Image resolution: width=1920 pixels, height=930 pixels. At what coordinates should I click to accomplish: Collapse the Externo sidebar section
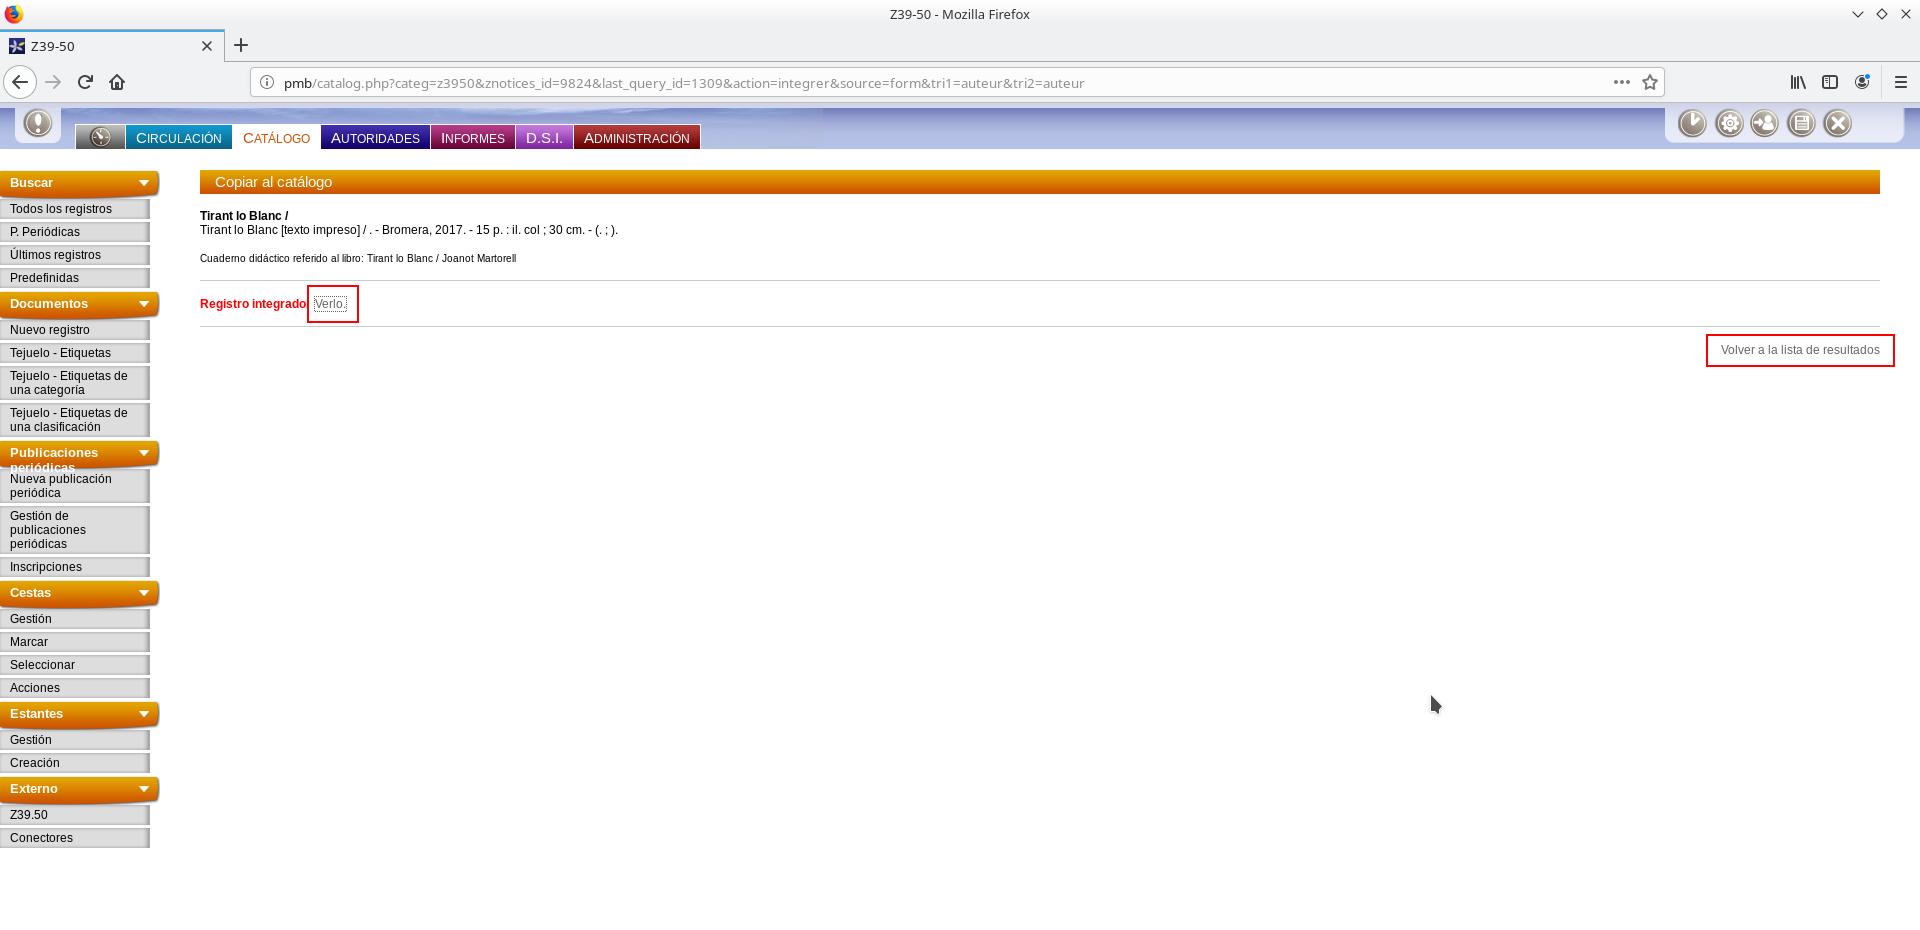144,789
